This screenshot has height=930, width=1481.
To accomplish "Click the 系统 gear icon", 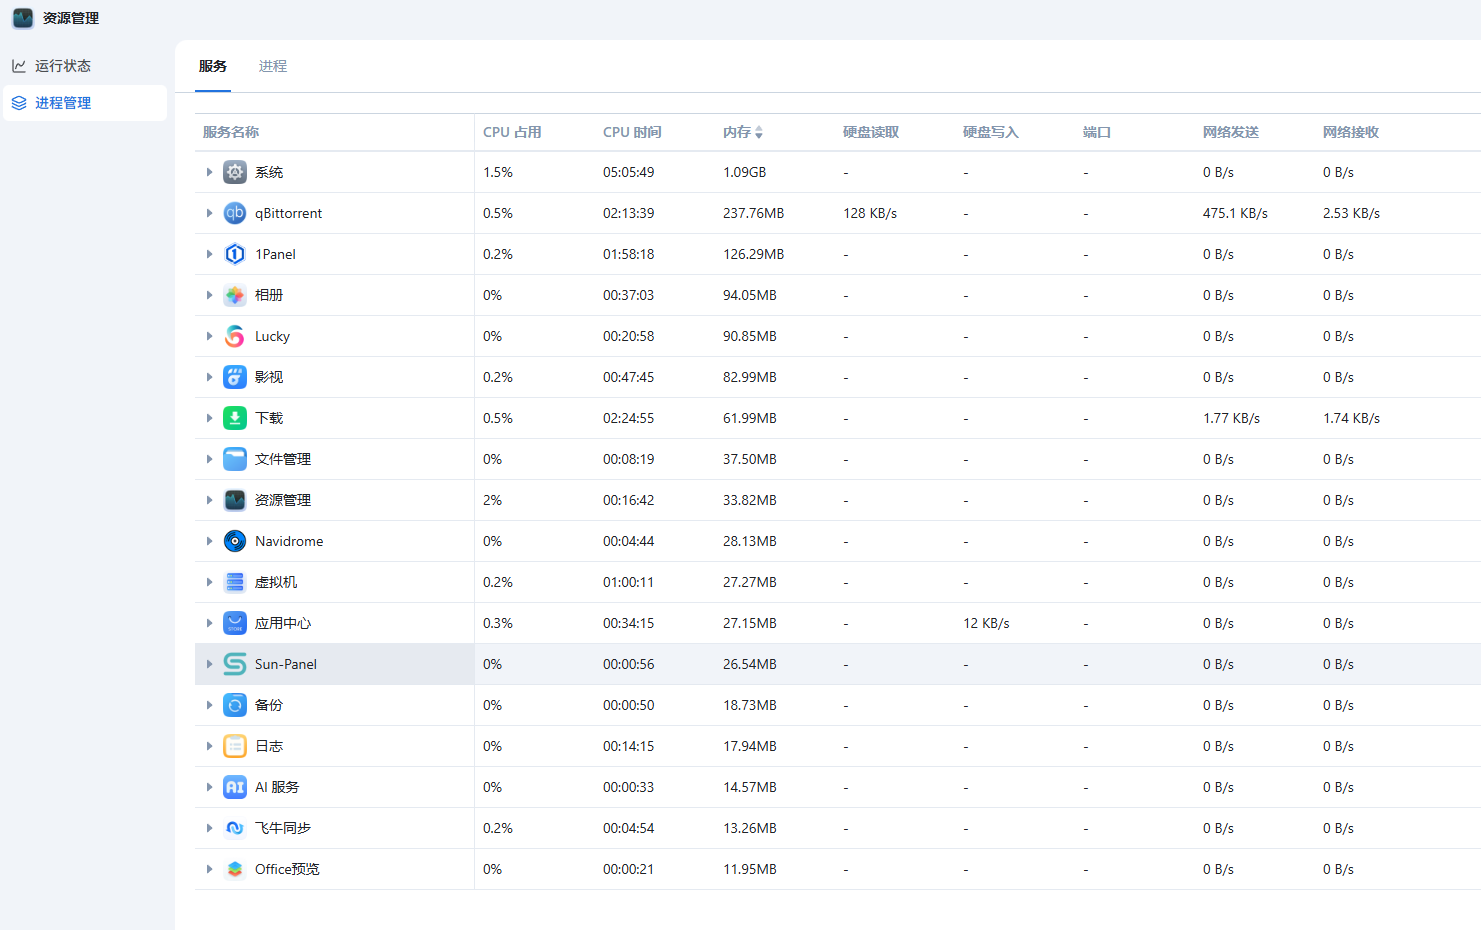I will [x=235, y=172].
